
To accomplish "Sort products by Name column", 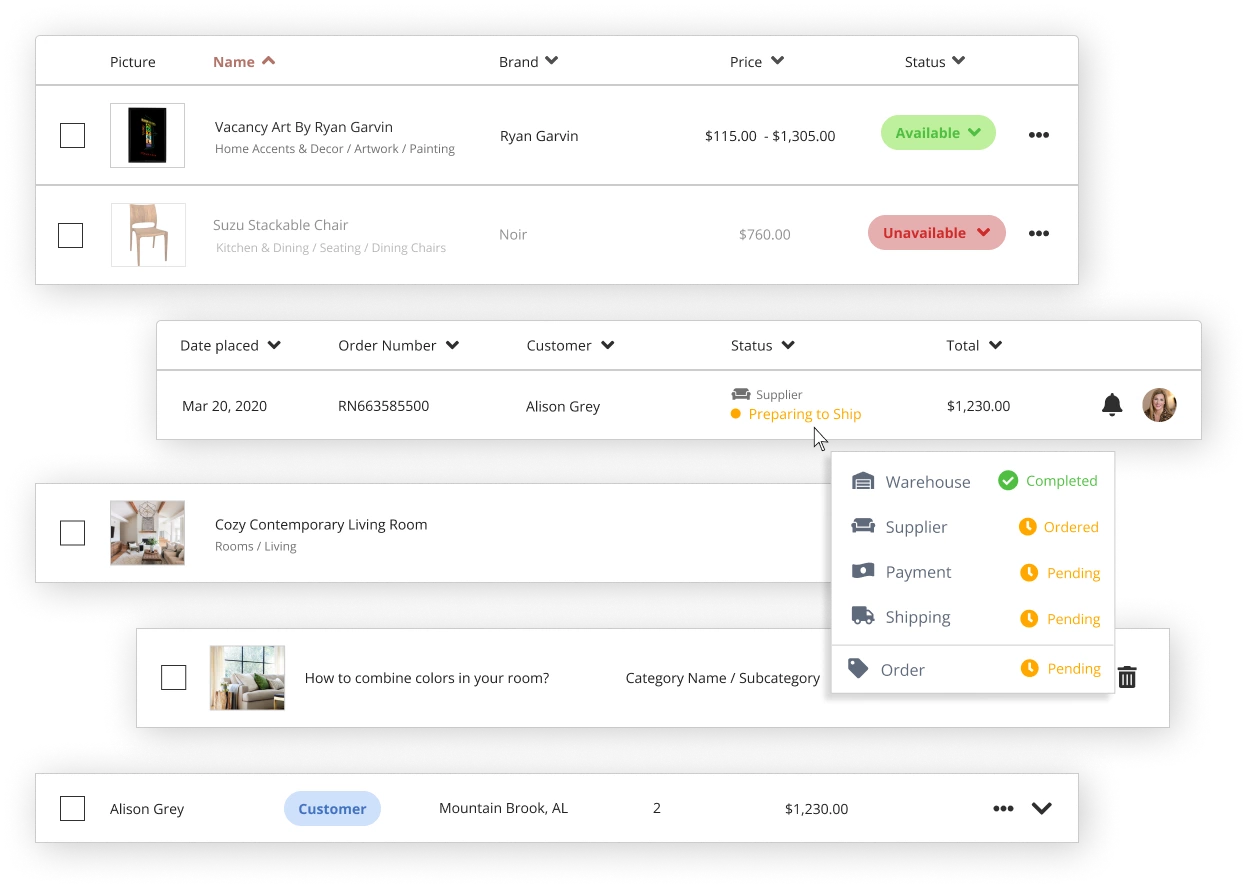I will click(x=243, y=61).
